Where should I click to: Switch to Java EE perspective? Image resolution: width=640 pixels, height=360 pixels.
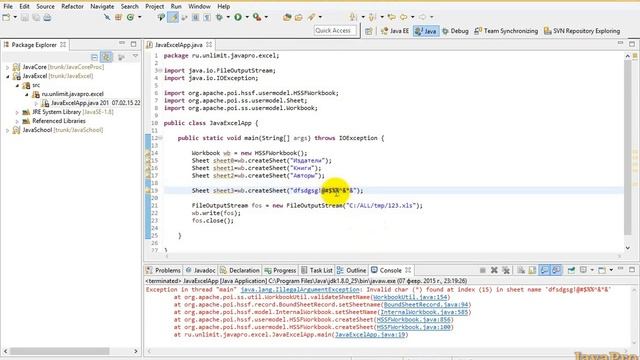tap(394, 31)
